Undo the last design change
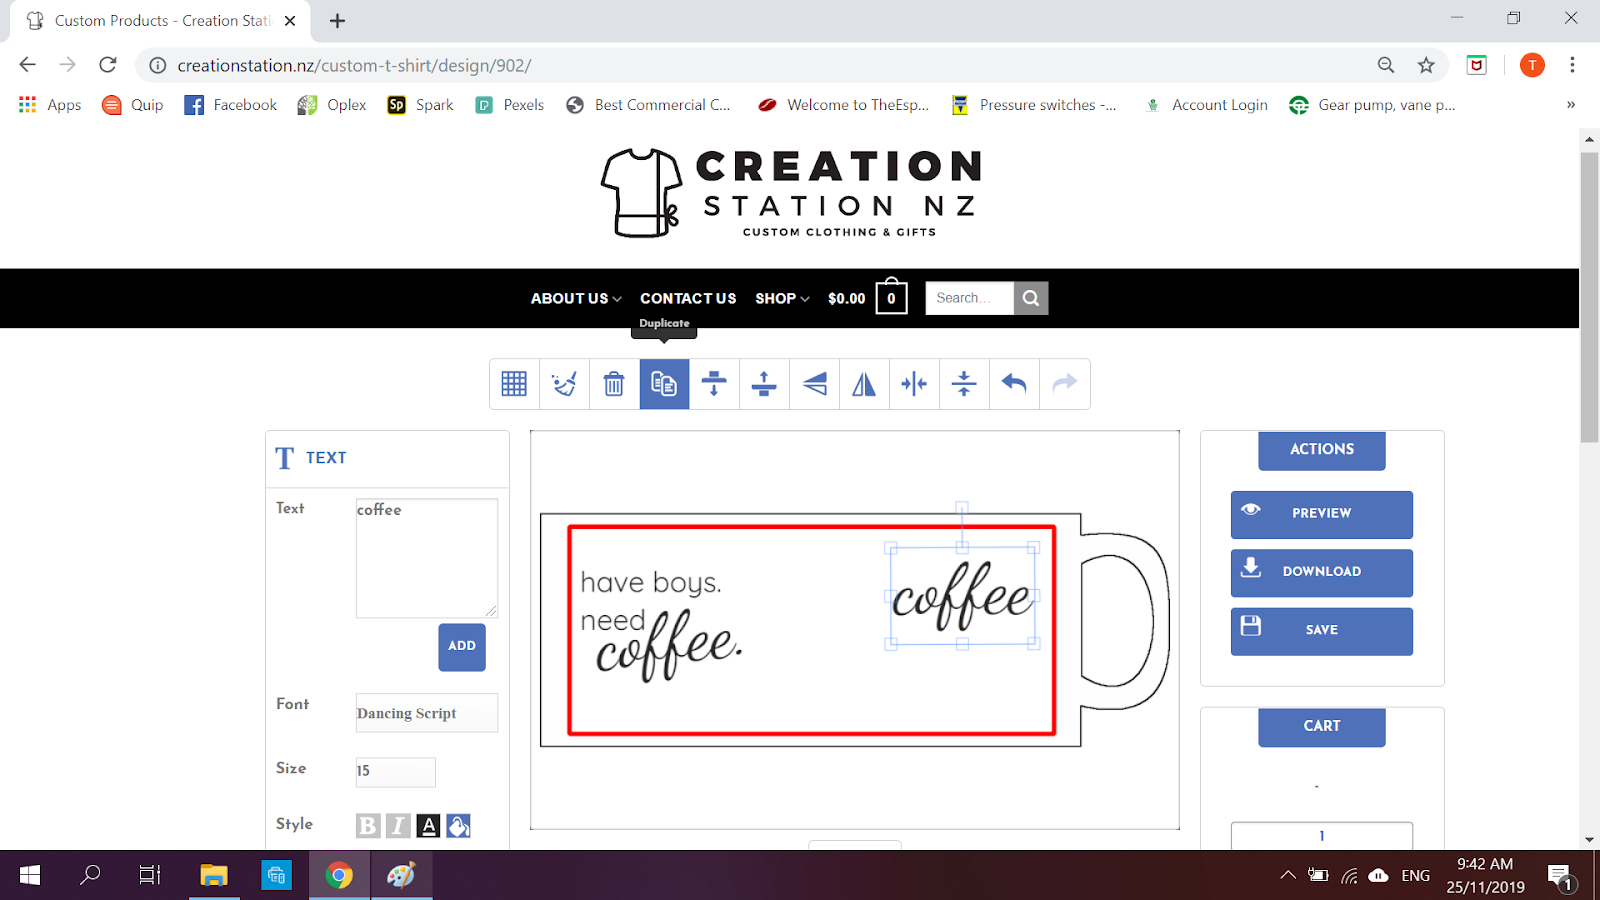This screenshot has height=900, width=1600. 1014,384
